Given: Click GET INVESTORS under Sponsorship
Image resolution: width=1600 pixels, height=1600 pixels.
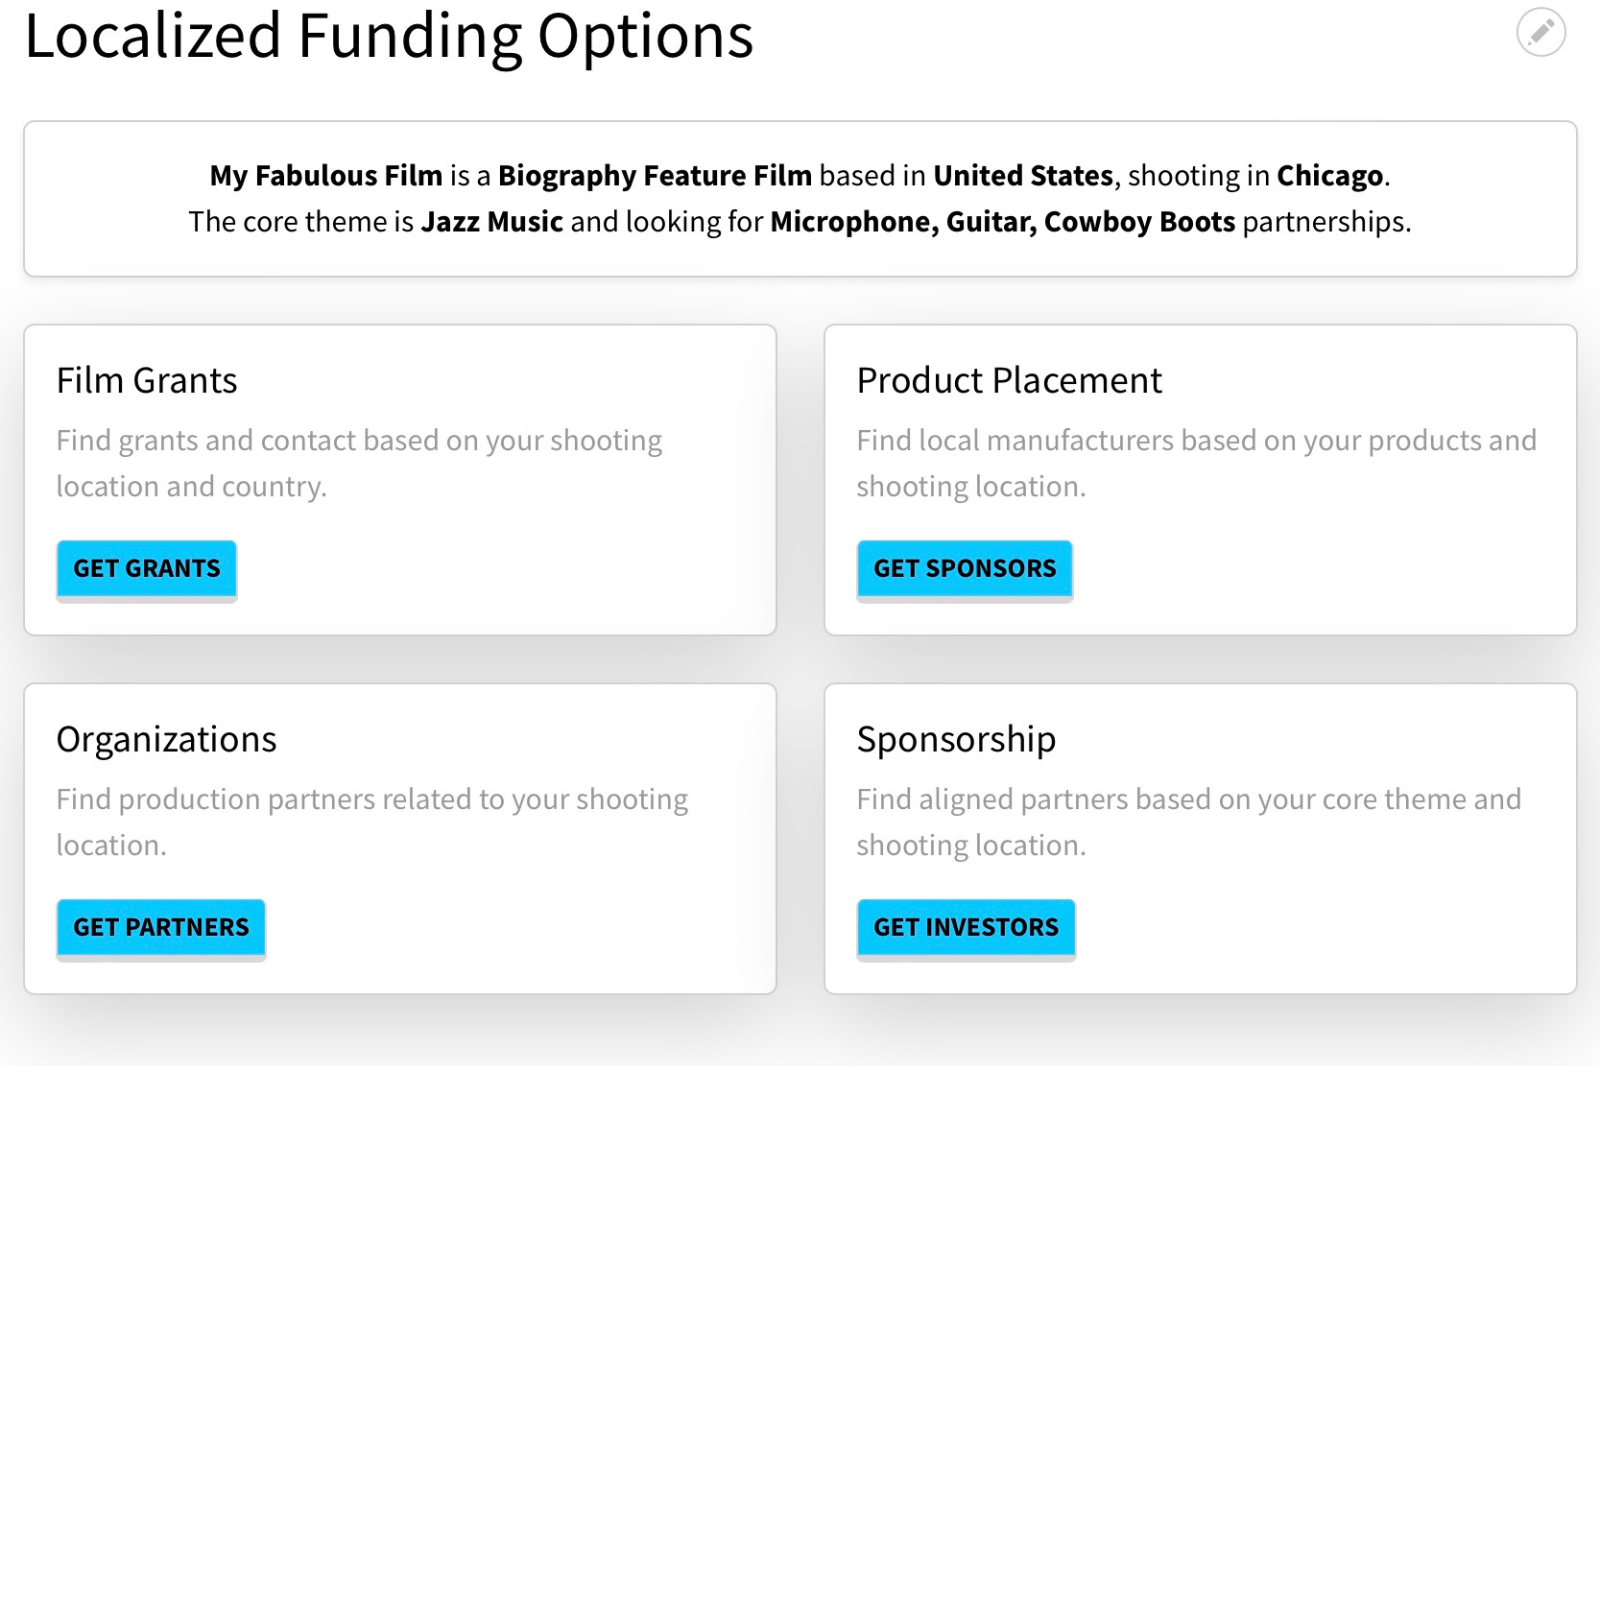Looking at the screenshot, I should point(966,926).
